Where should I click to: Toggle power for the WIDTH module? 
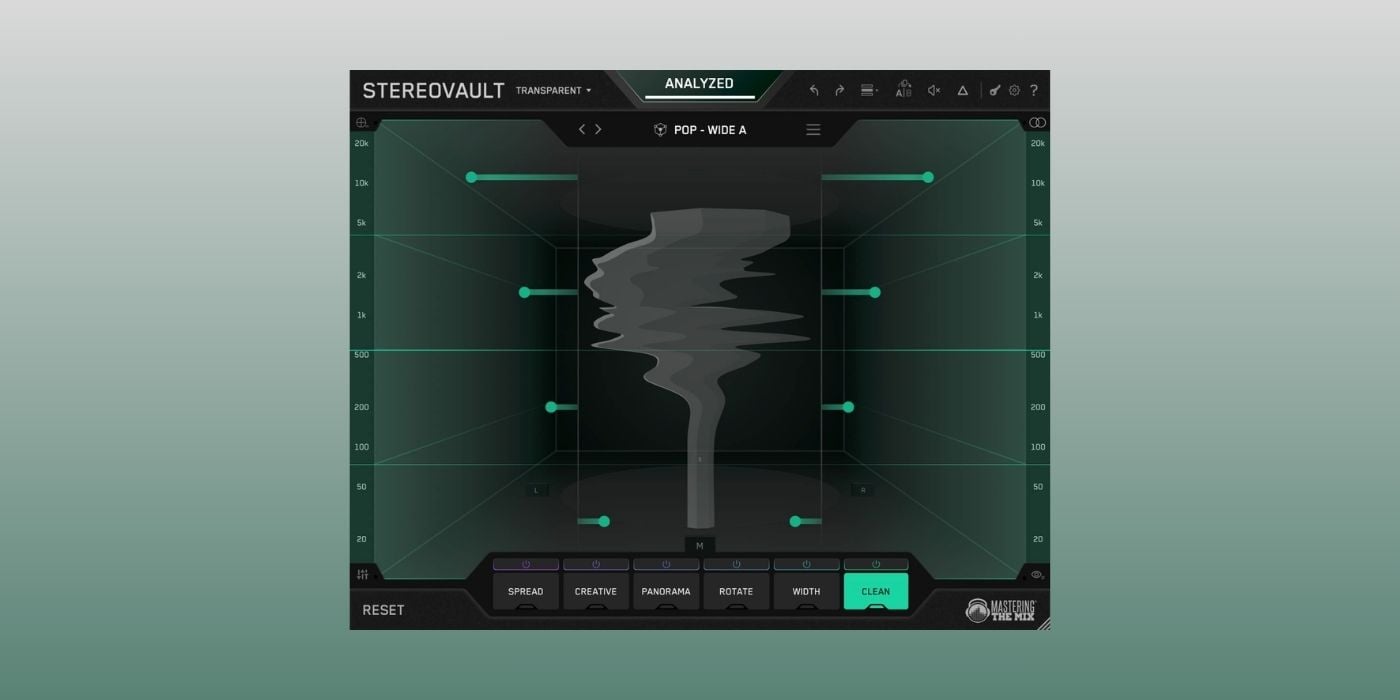point(806,564)
